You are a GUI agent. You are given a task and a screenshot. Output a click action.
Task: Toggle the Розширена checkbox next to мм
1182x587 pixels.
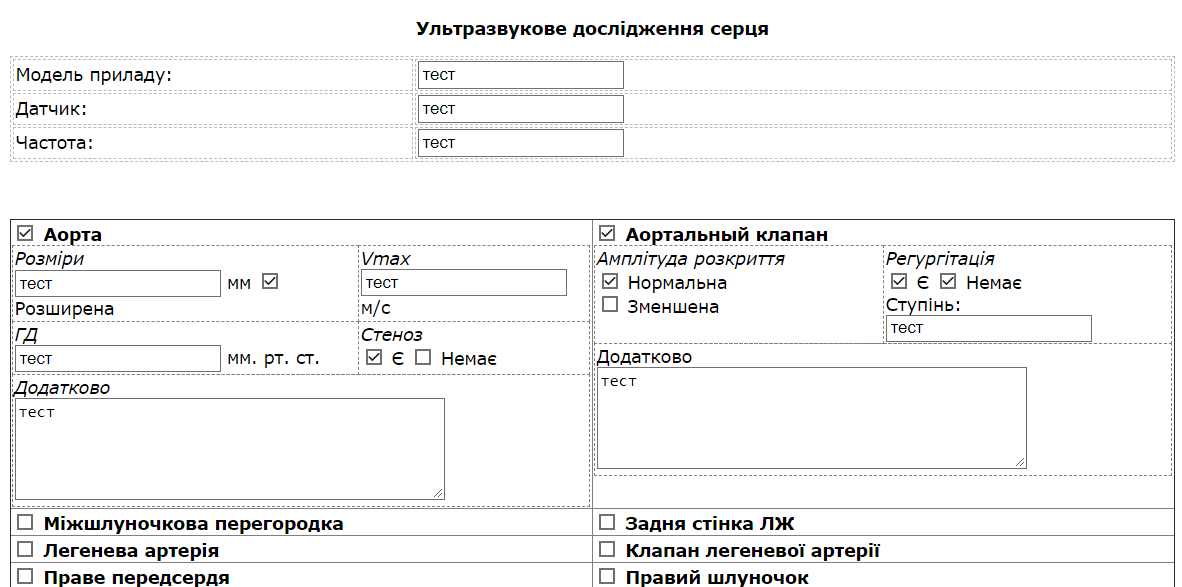pyautogui.click(x=269, y=282)
